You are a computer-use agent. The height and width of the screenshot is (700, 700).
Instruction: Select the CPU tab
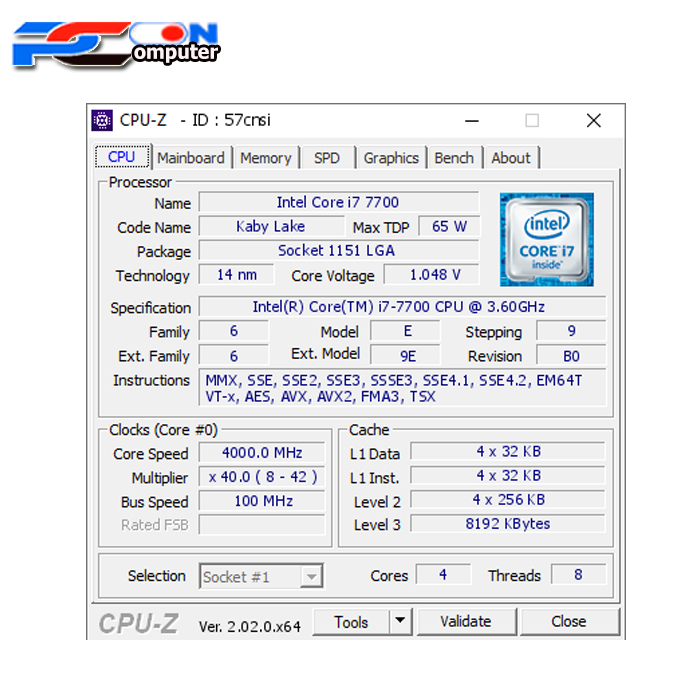[x=122, y=157]
